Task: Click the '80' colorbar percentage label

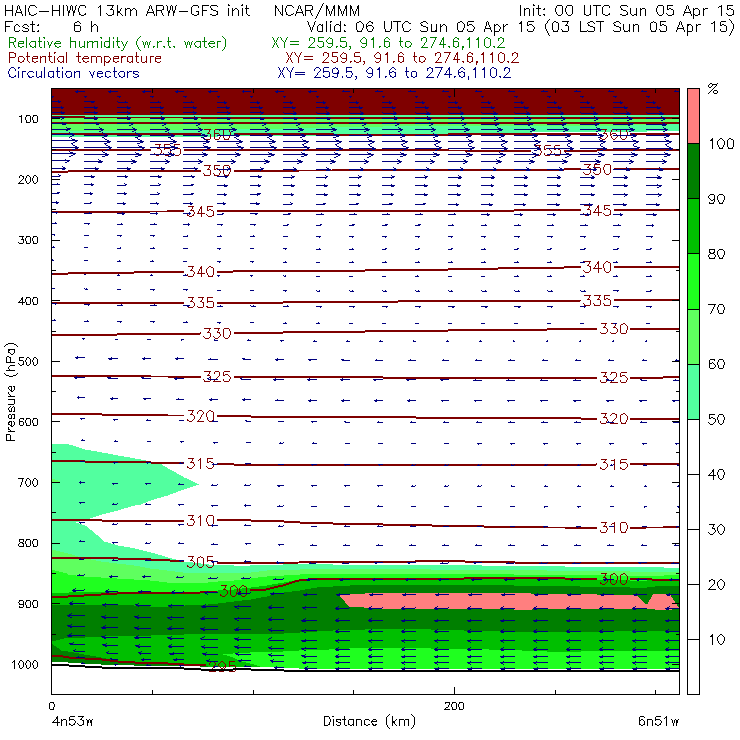Action: (716, 254)
